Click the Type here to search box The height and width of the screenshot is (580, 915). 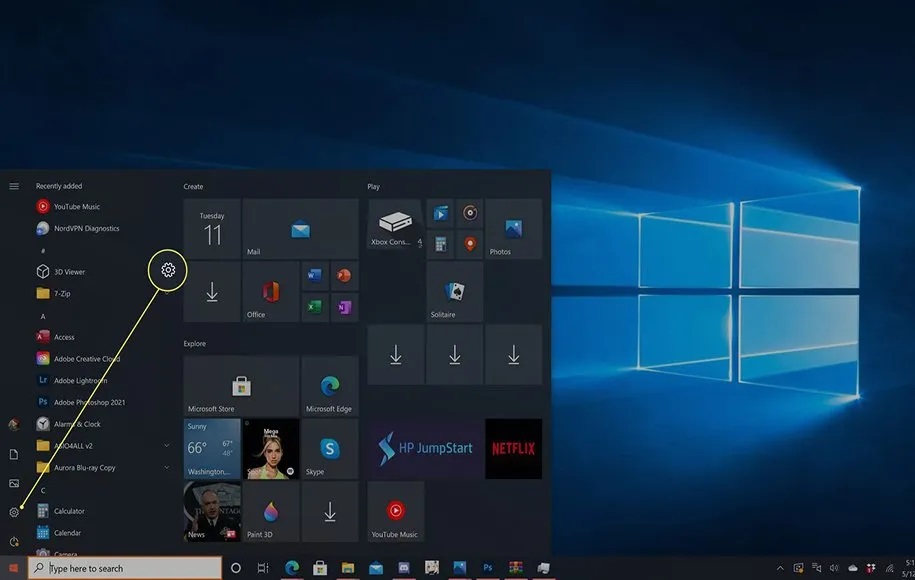point(125,568)
